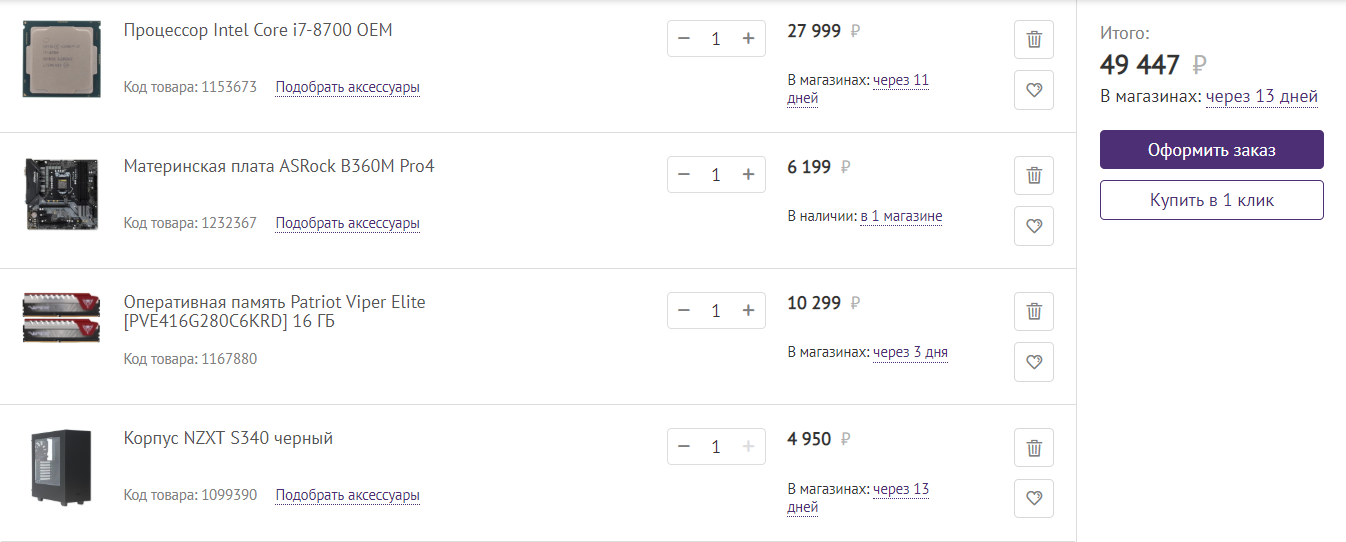Favorite the Patriot Viper Elite RAM
Viewport: 1346px width, 542px height.
pyautogui.click(x=1034, y=362)
